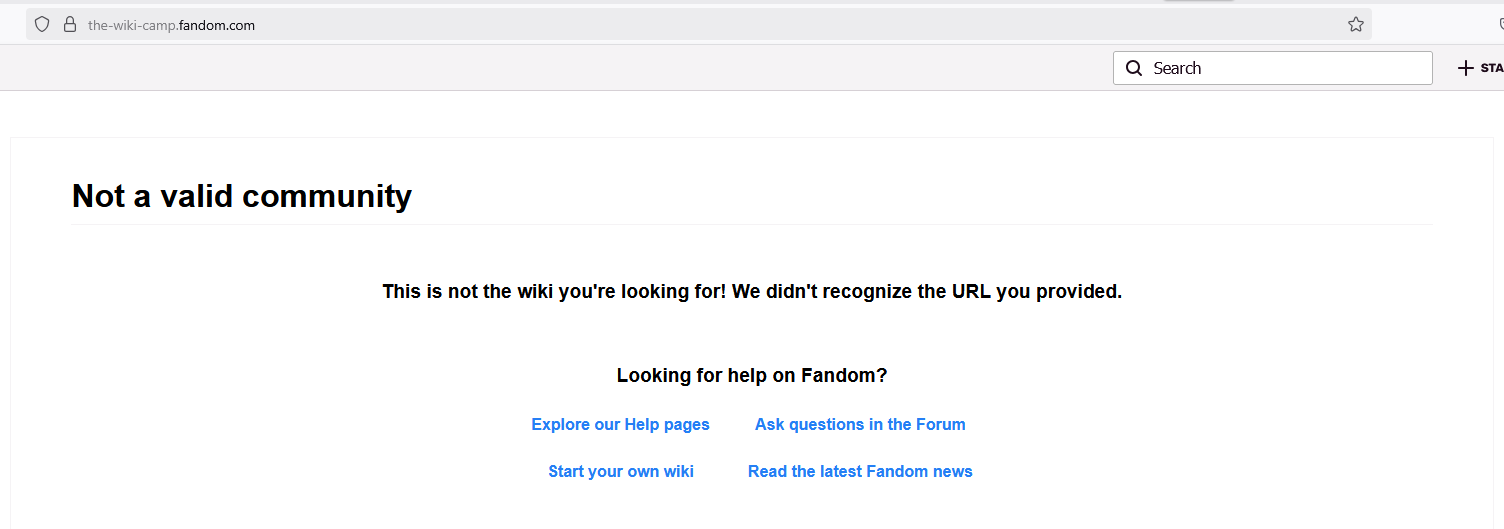The image size is (1504, 529).
Task: Click the tracking protection shield icon
Action: pyautogui.click(x=42, y=25)
